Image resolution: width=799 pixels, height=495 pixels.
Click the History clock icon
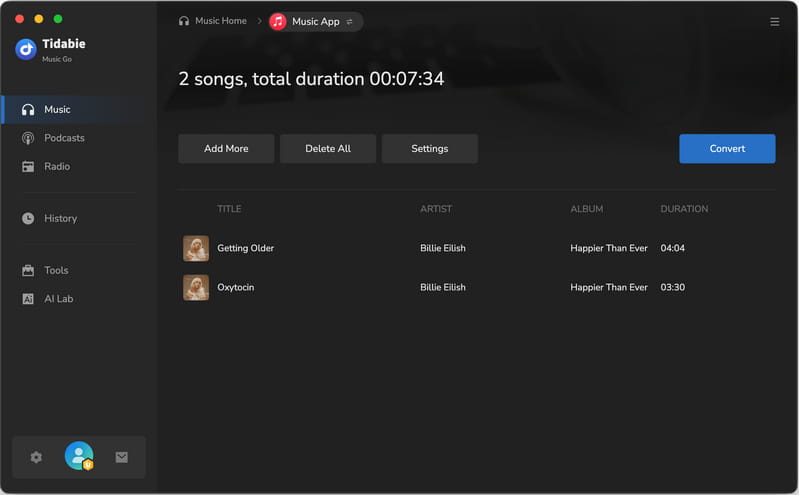coord(28,219)
